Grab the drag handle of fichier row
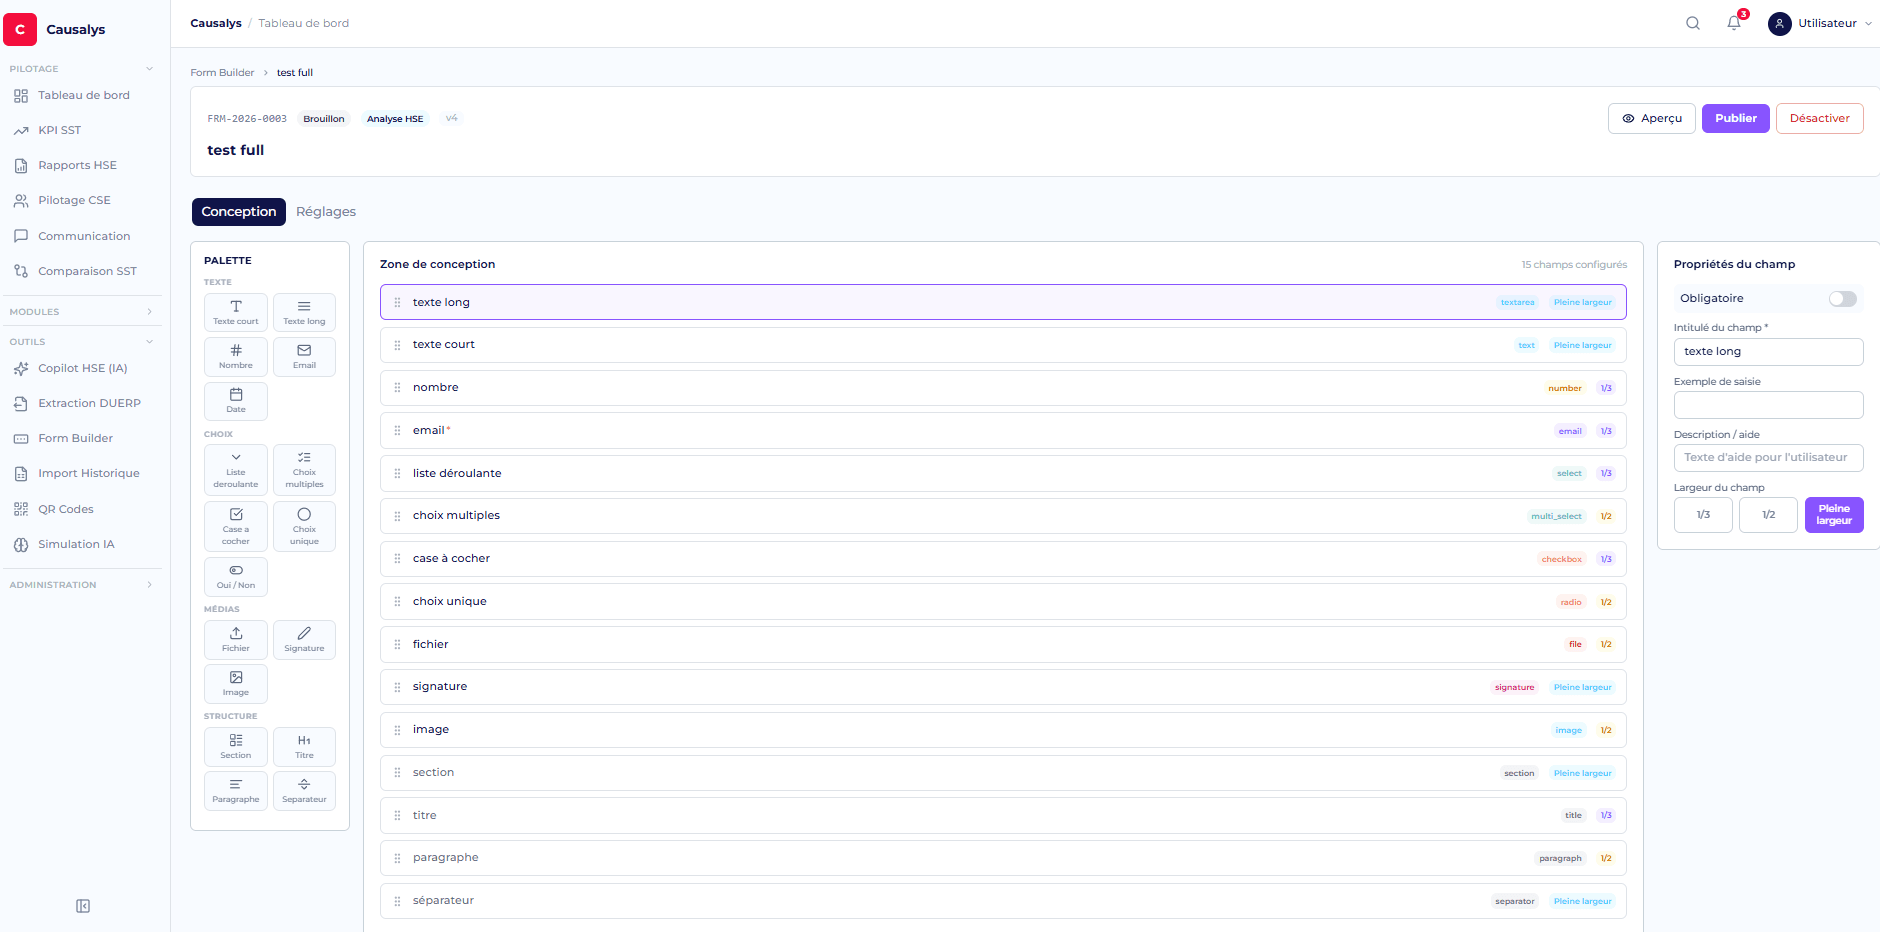Viewport: 1880px width, 932px height. coord(397,645)
